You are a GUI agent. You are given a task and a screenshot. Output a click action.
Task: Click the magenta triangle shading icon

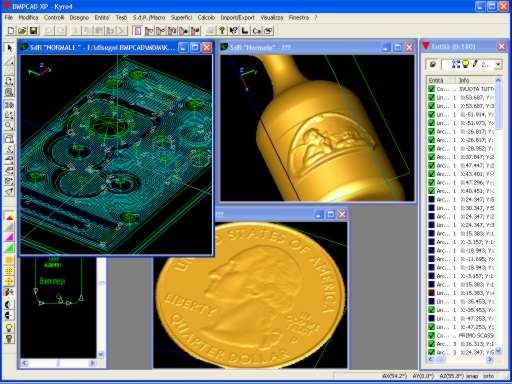click(9, 237)
